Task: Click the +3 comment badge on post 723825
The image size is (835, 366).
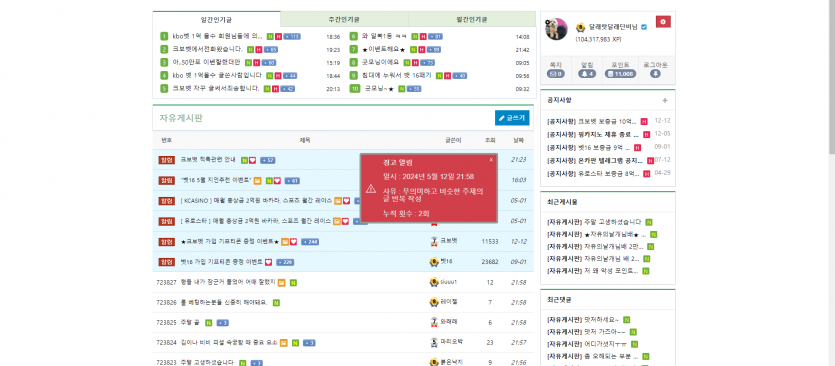Action: (x=223, y=323)
